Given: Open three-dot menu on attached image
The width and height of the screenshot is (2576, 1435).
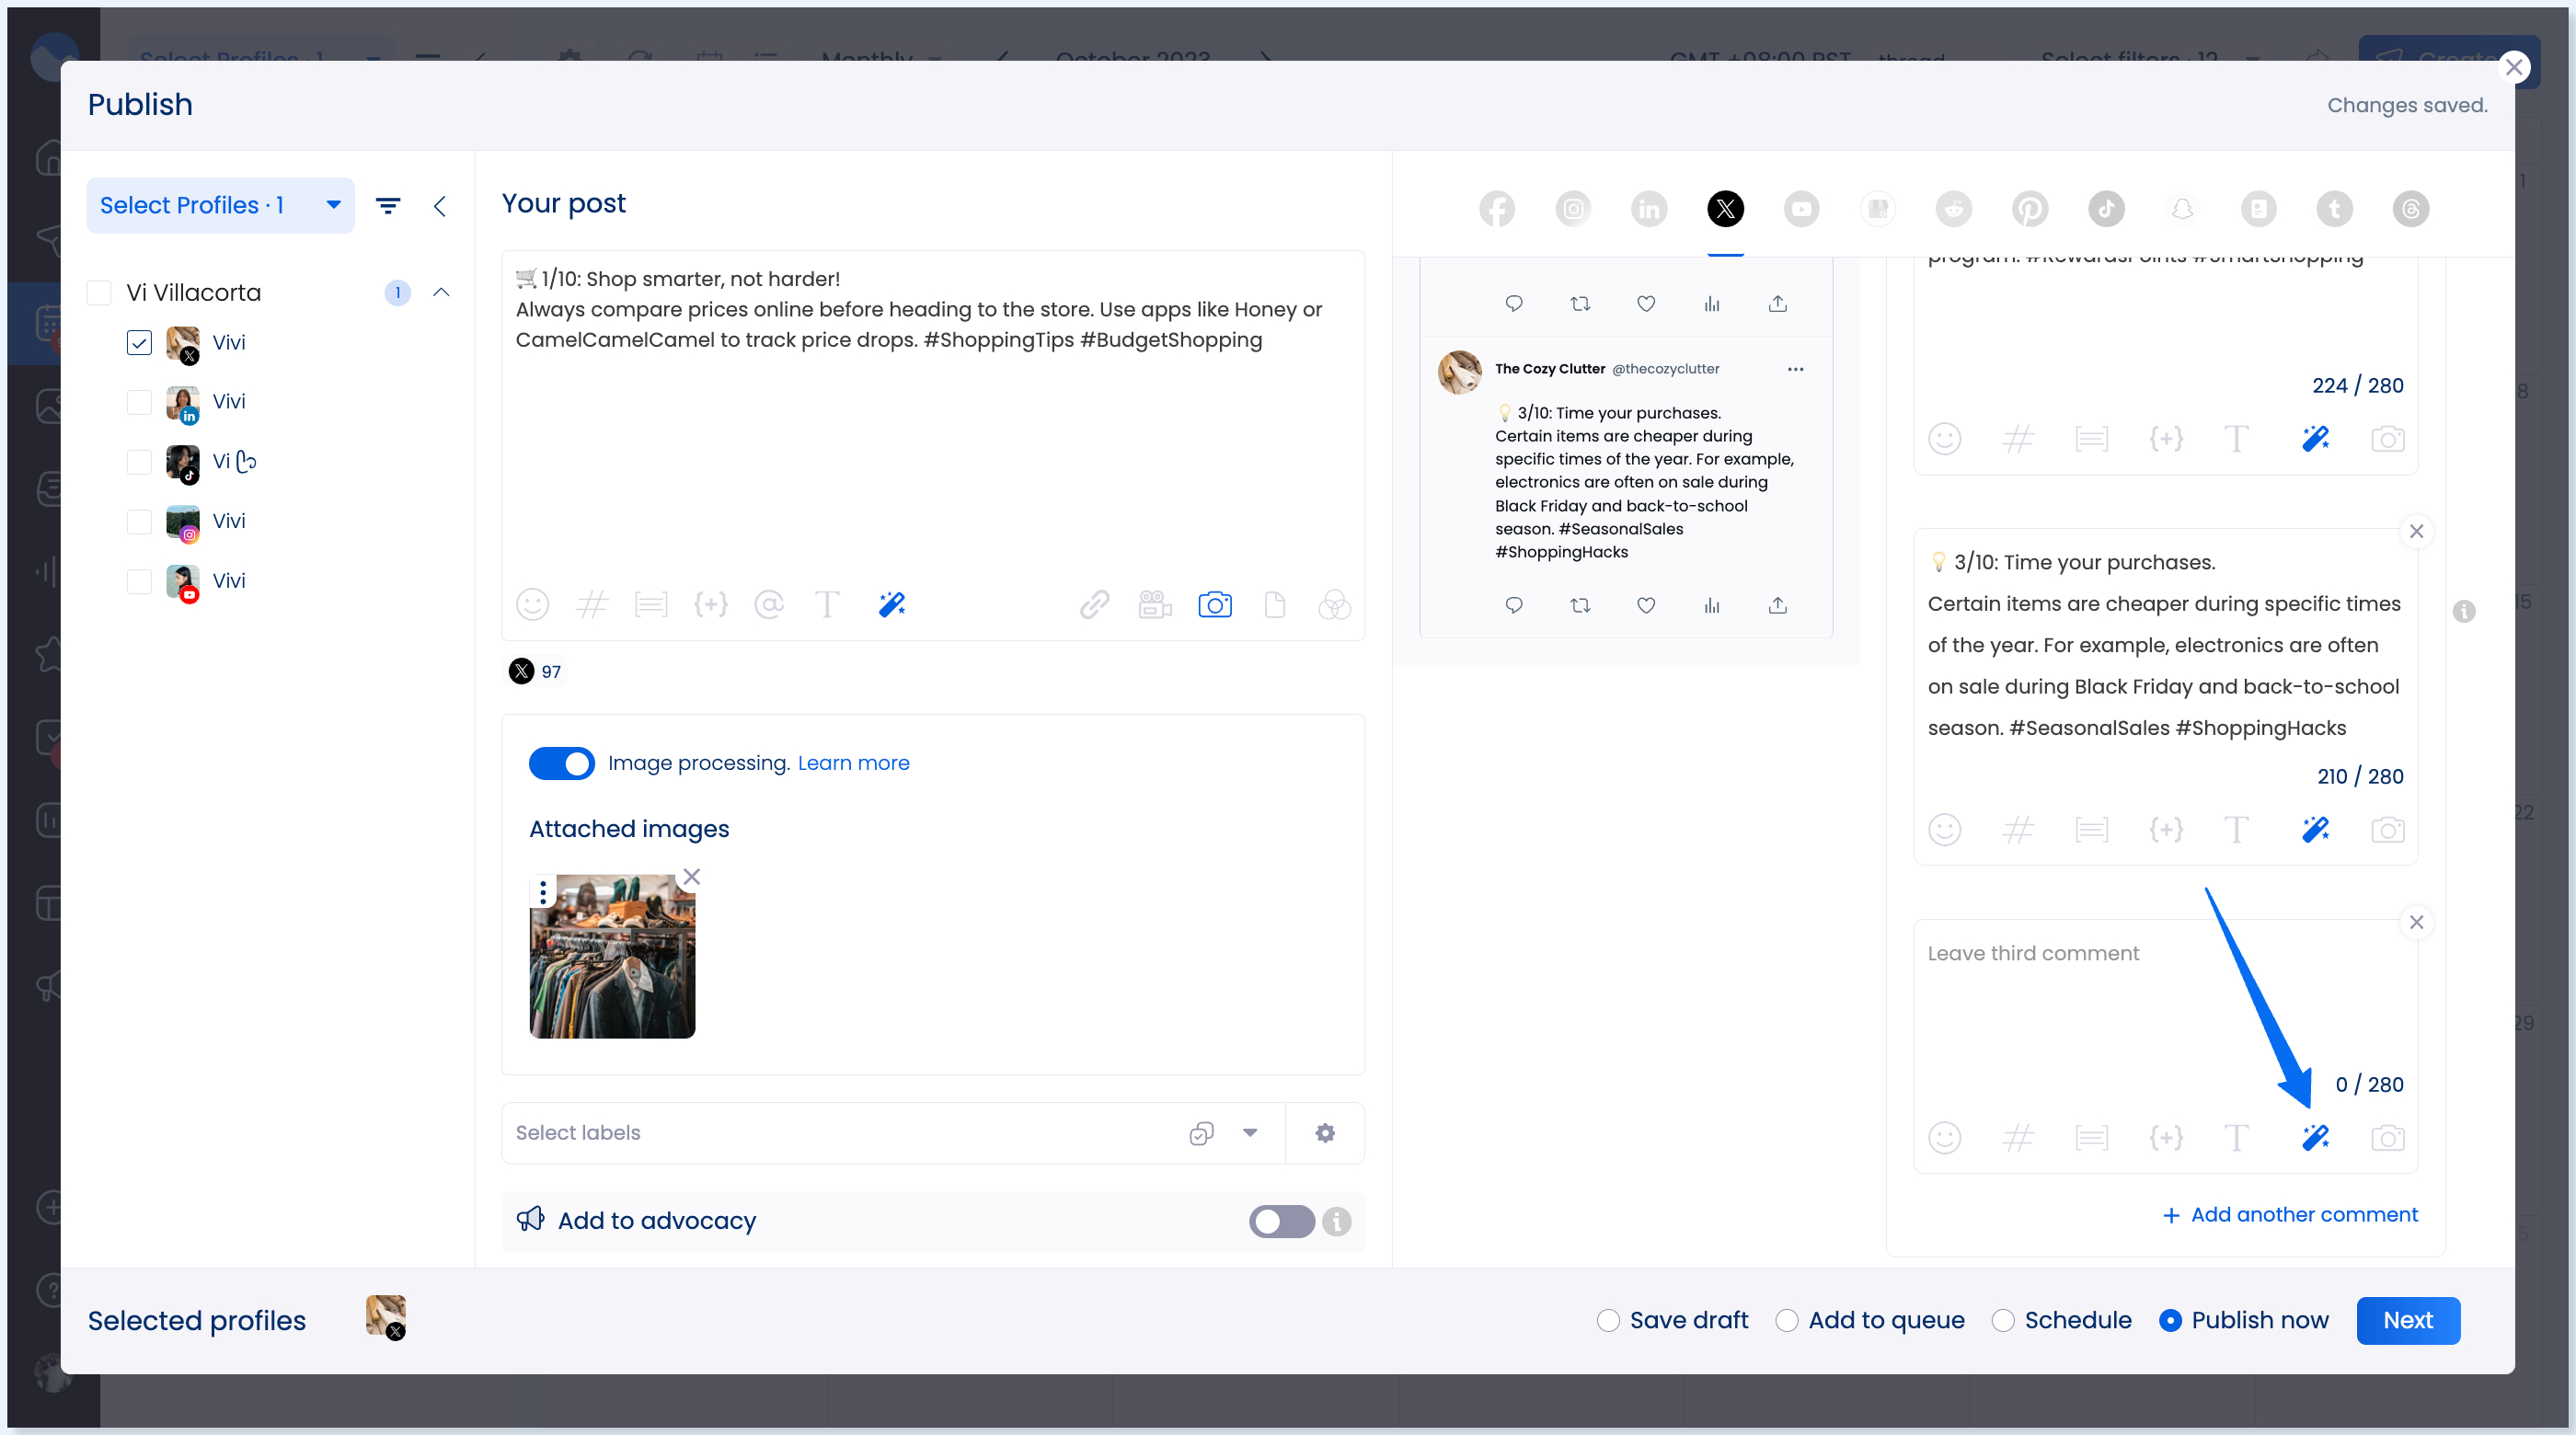Looking at the screenshot, I should click(543, 891).
